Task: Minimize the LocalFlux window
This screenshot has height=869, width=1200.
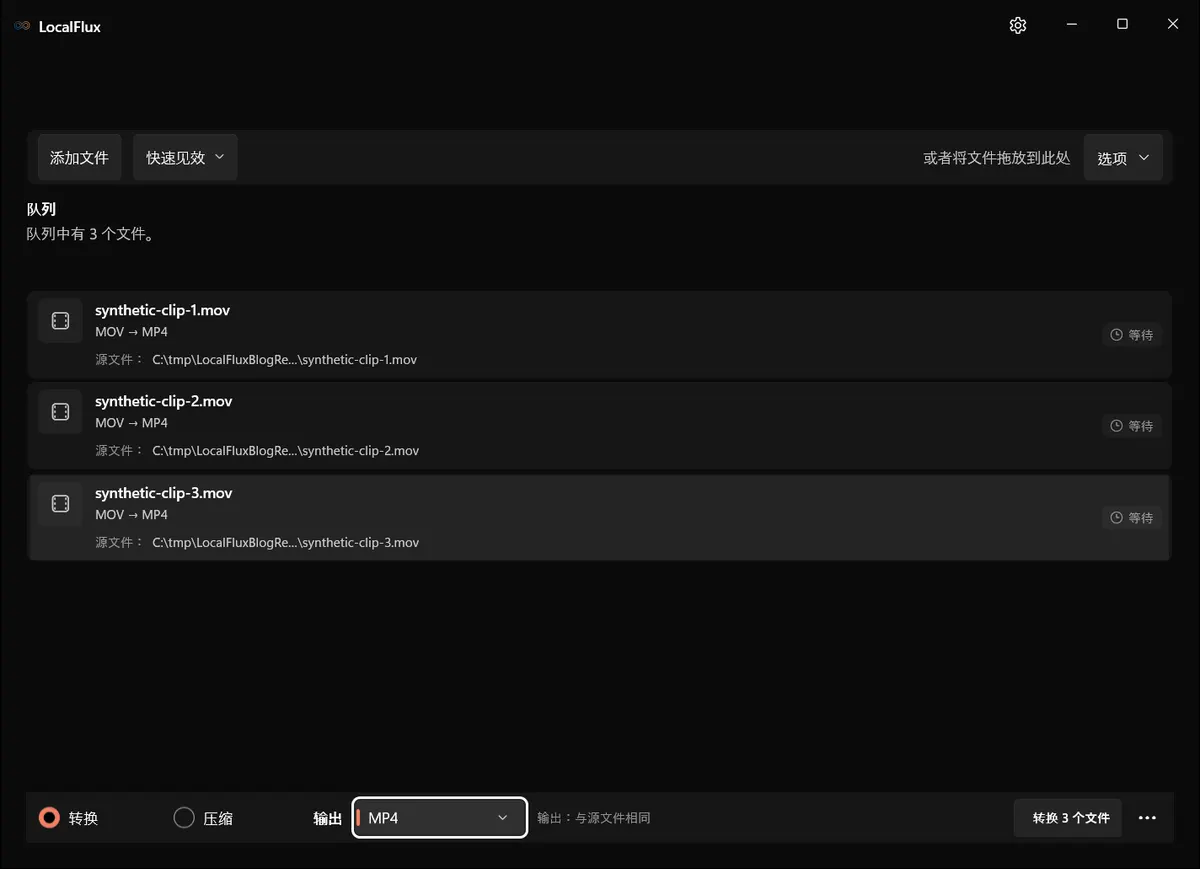Action: point(1071,24)
